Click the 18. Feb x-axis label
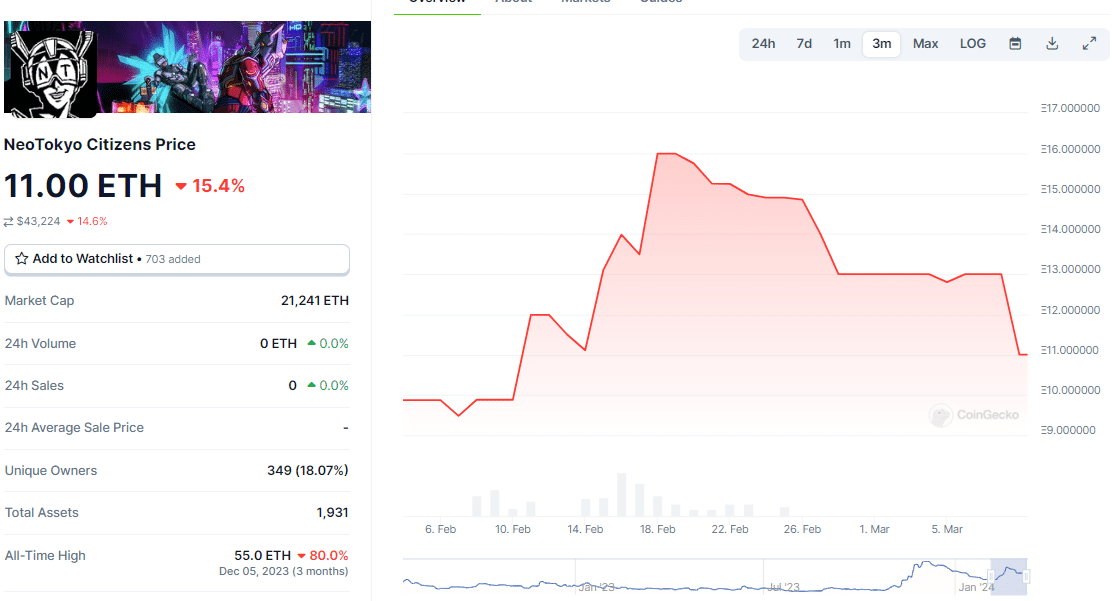 657,529
